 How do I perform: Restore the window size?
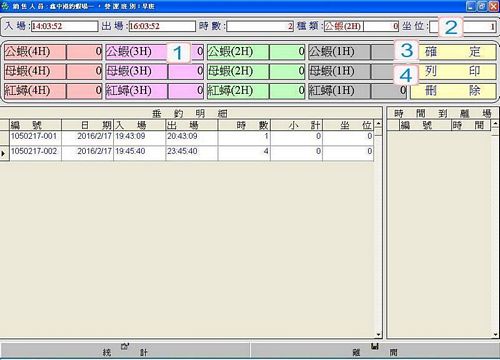tap(482, 6)
